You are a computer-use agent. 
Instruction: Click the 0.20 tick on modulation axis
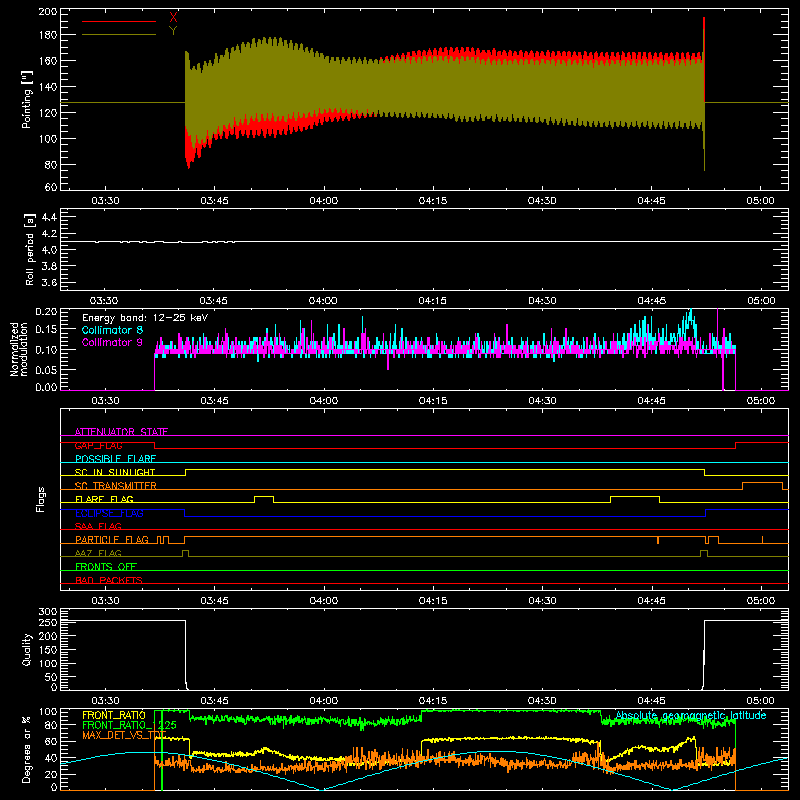(x=46, y=312)
